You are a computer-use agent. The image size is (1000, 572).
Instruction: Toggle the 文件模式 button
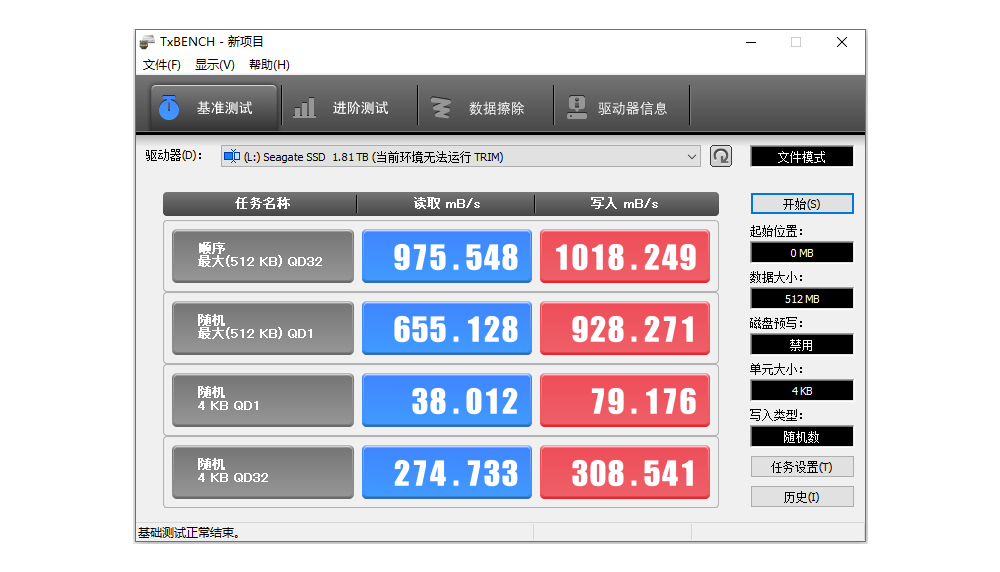(802, 157)
